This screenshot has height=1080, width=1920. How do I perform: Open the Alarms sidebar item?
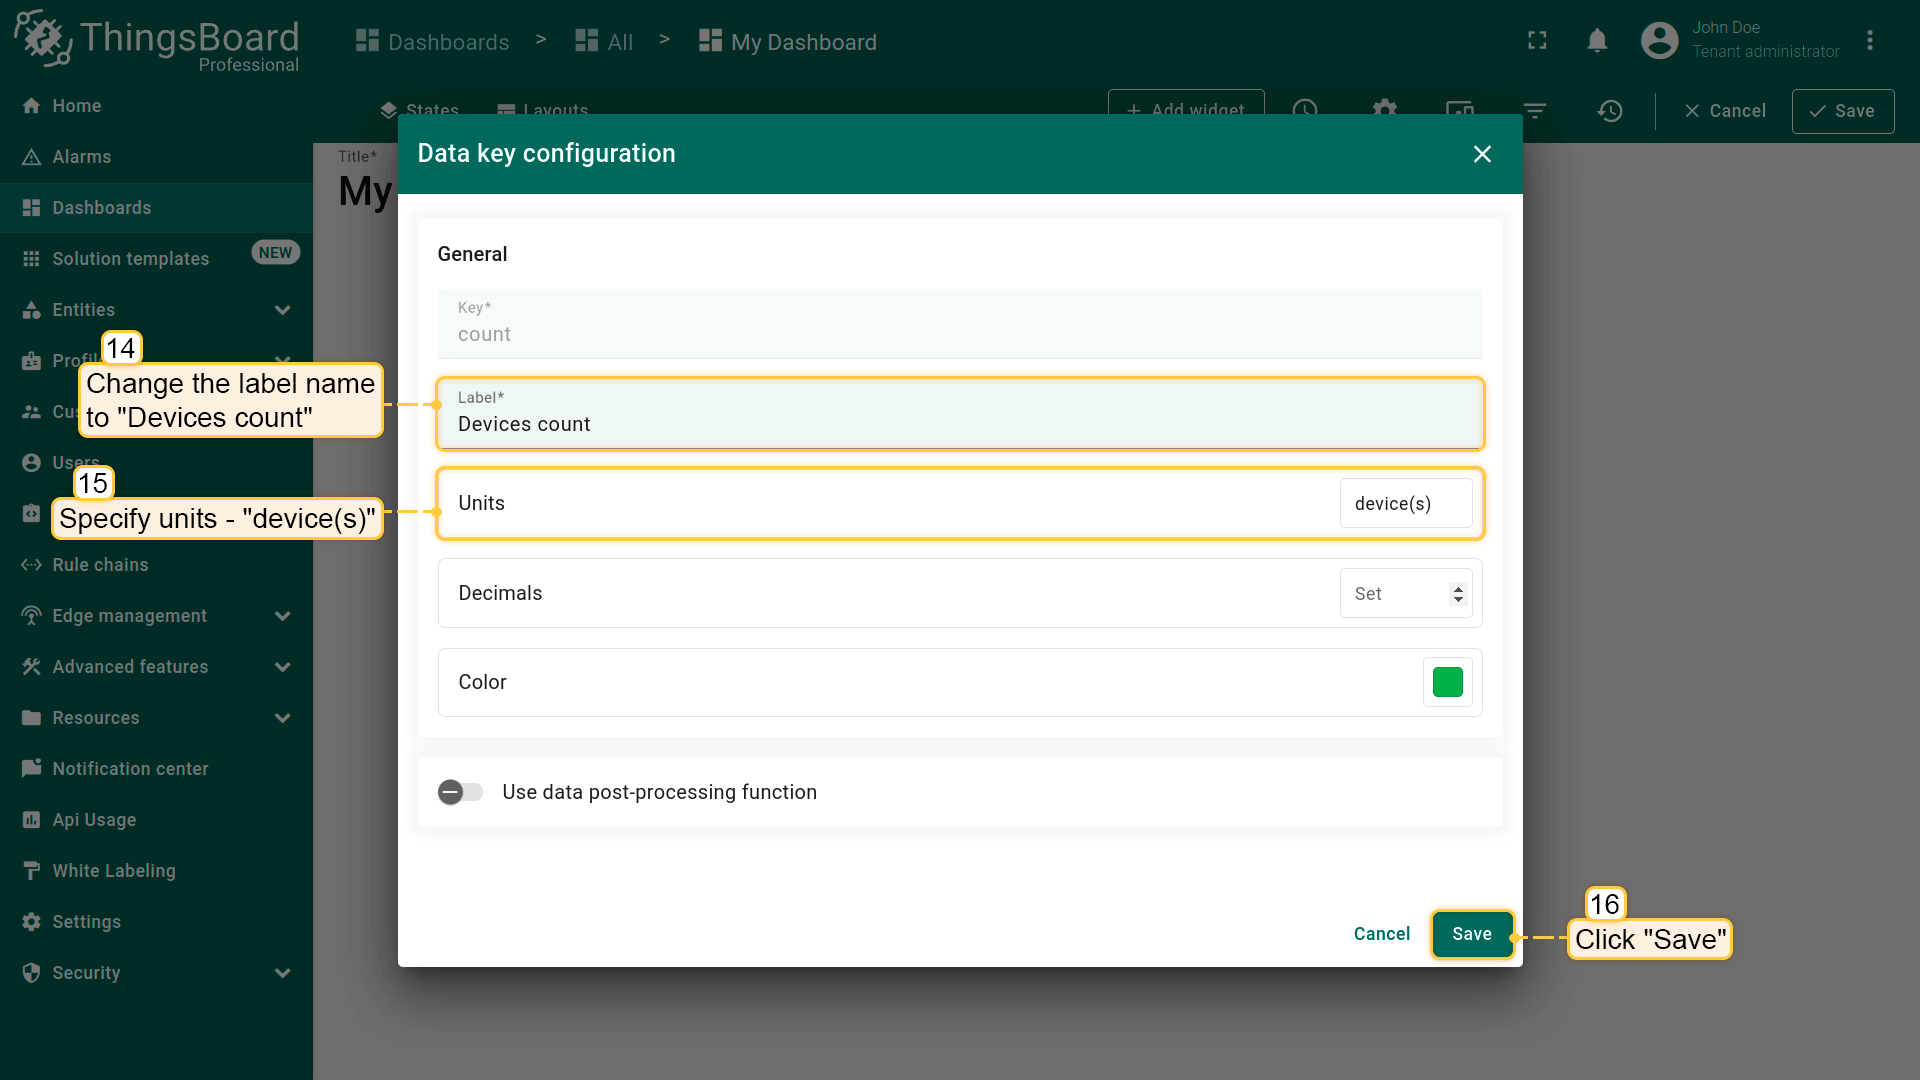tap(82, 157)
